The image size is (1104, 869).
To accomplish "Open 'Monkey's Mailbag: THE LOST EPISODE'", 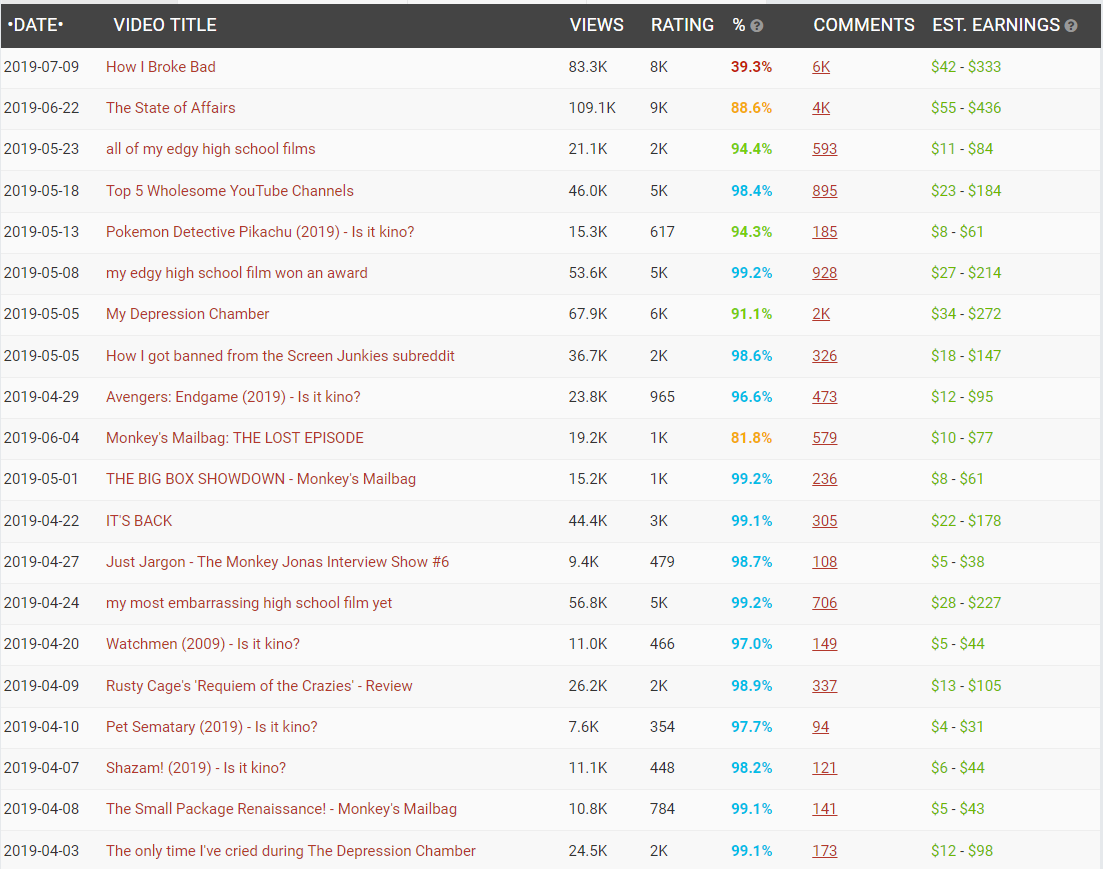I will coord(234,437).
